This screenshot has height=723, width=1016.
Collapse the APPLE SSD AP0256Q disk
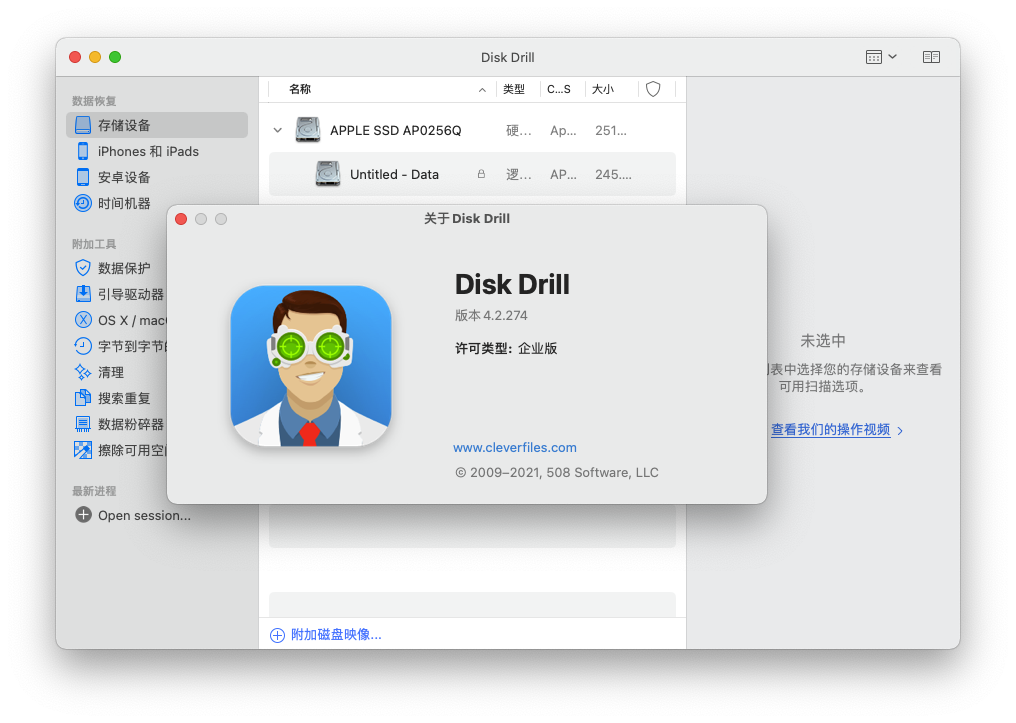click(x=278, y=130)
